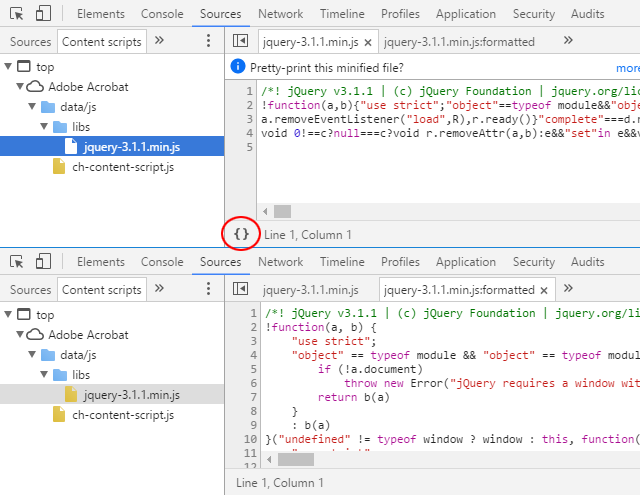Click 'Line 1, Column 1' status in upper panel
The image size is (640, 495).
(308, 235)
